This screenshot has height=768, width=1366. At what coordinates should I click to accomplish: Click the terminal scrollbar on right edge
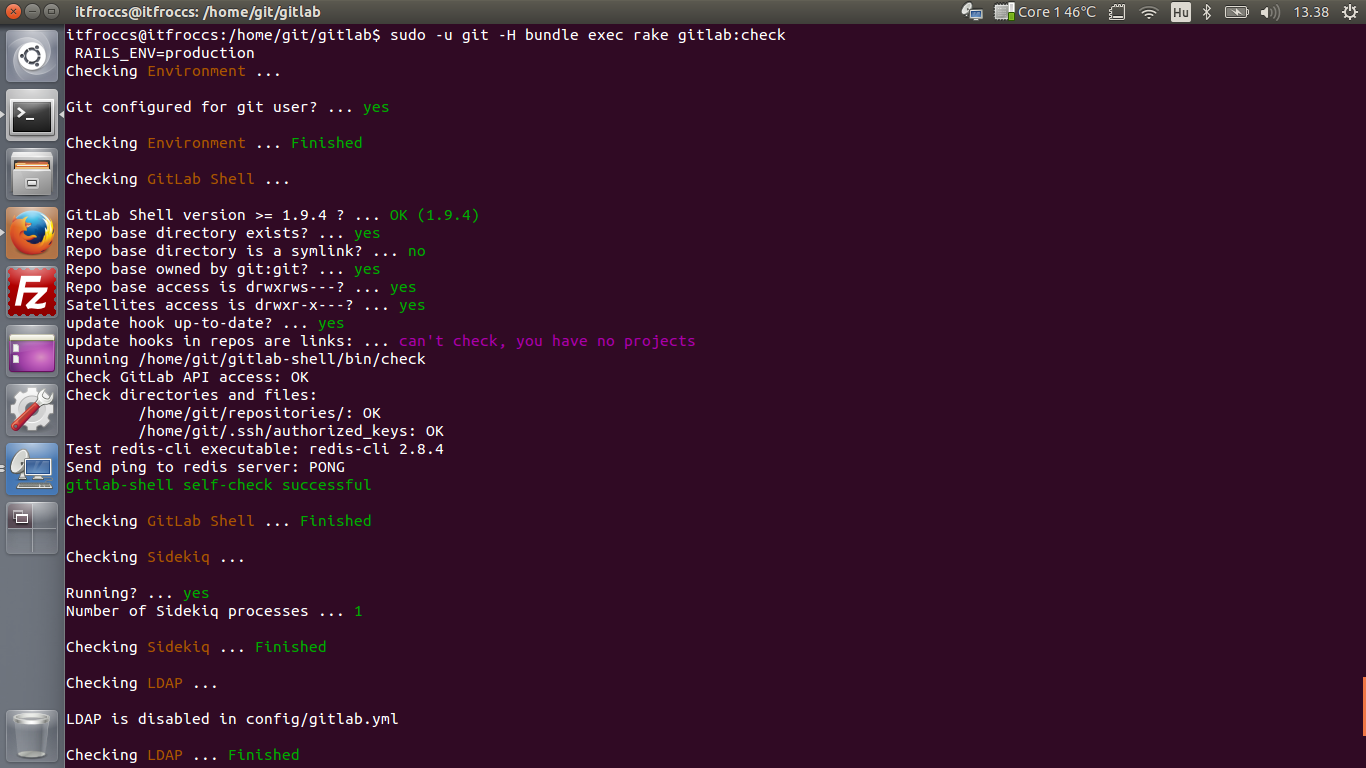[1363, 705]
